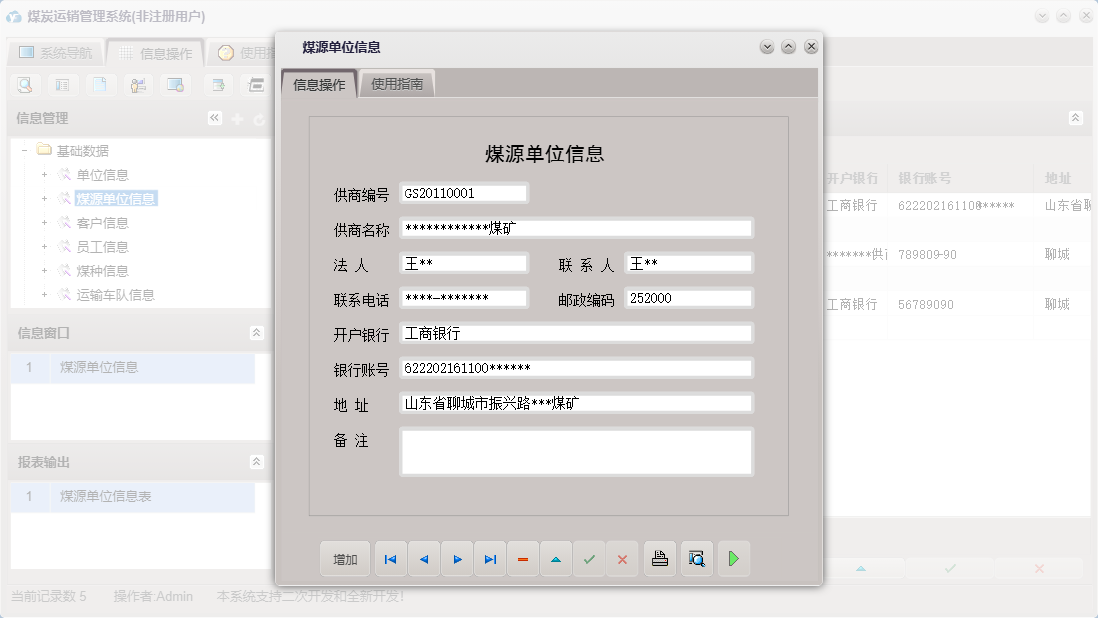Collapse the 信息管理 navigation panel
This screenshot has height=618, width=1098.
pos(214,117)
